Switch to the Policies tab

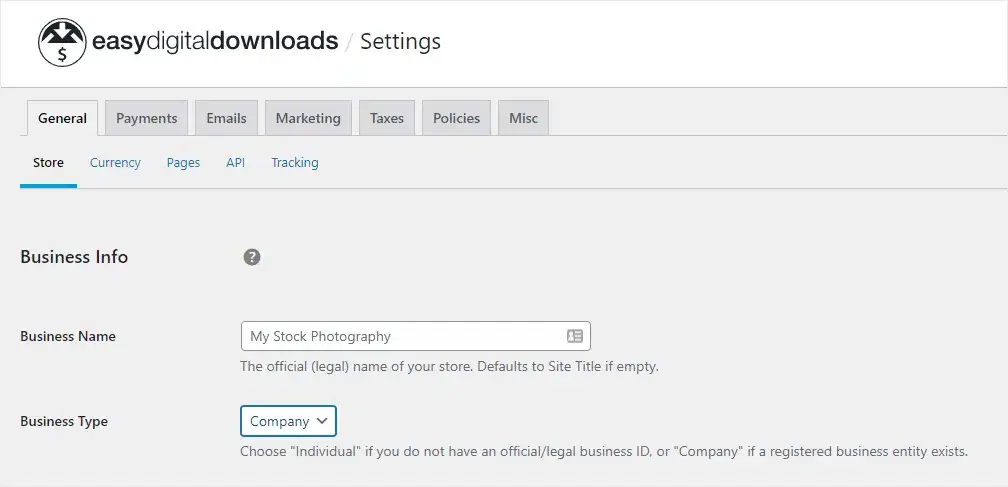click(456, 118)
